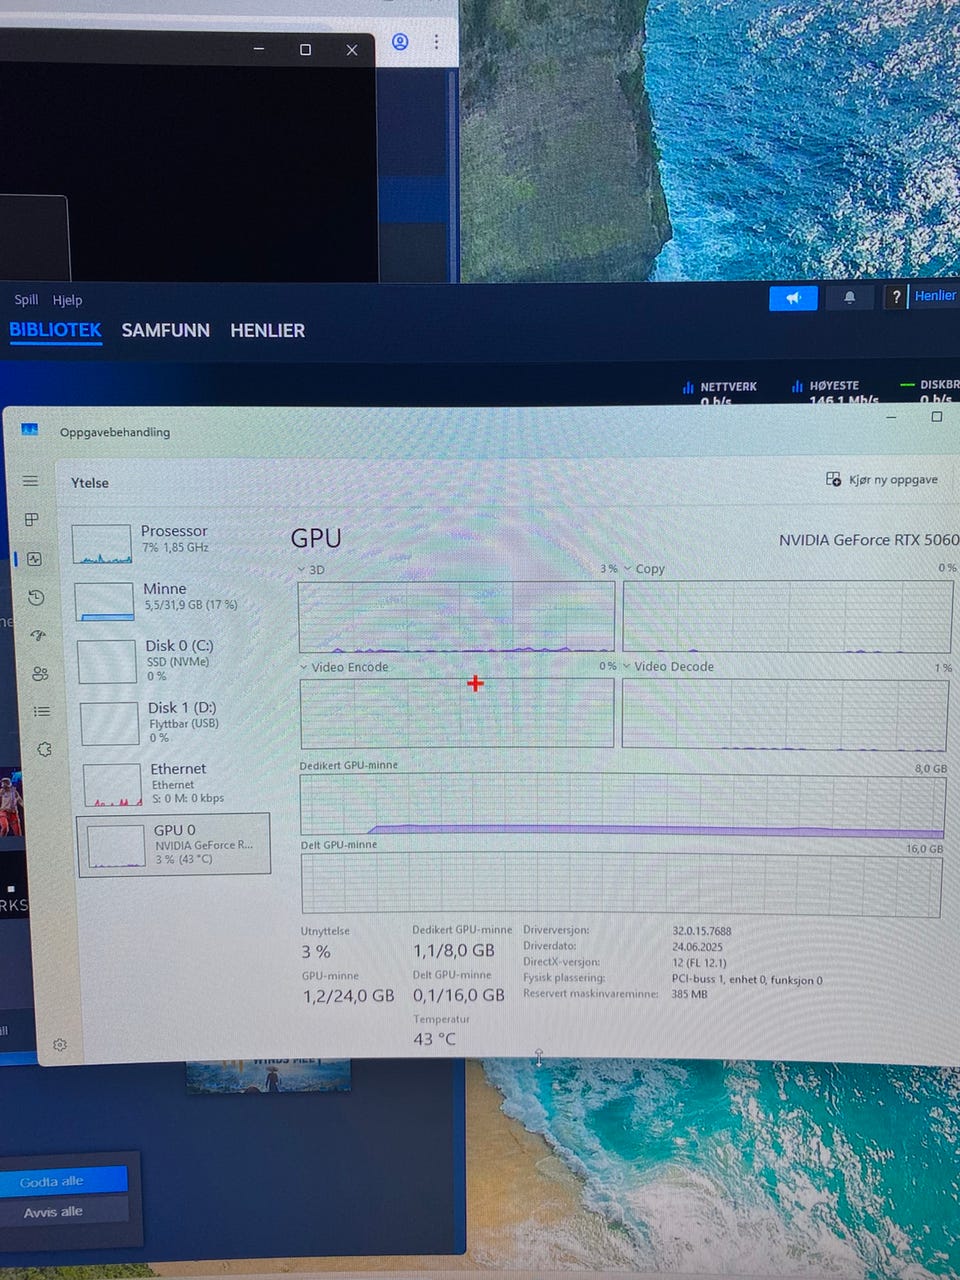This screenshot has width=960, height=1280.
Task: Maximize the Oppgavebehandling window
Action: [937, 416]
